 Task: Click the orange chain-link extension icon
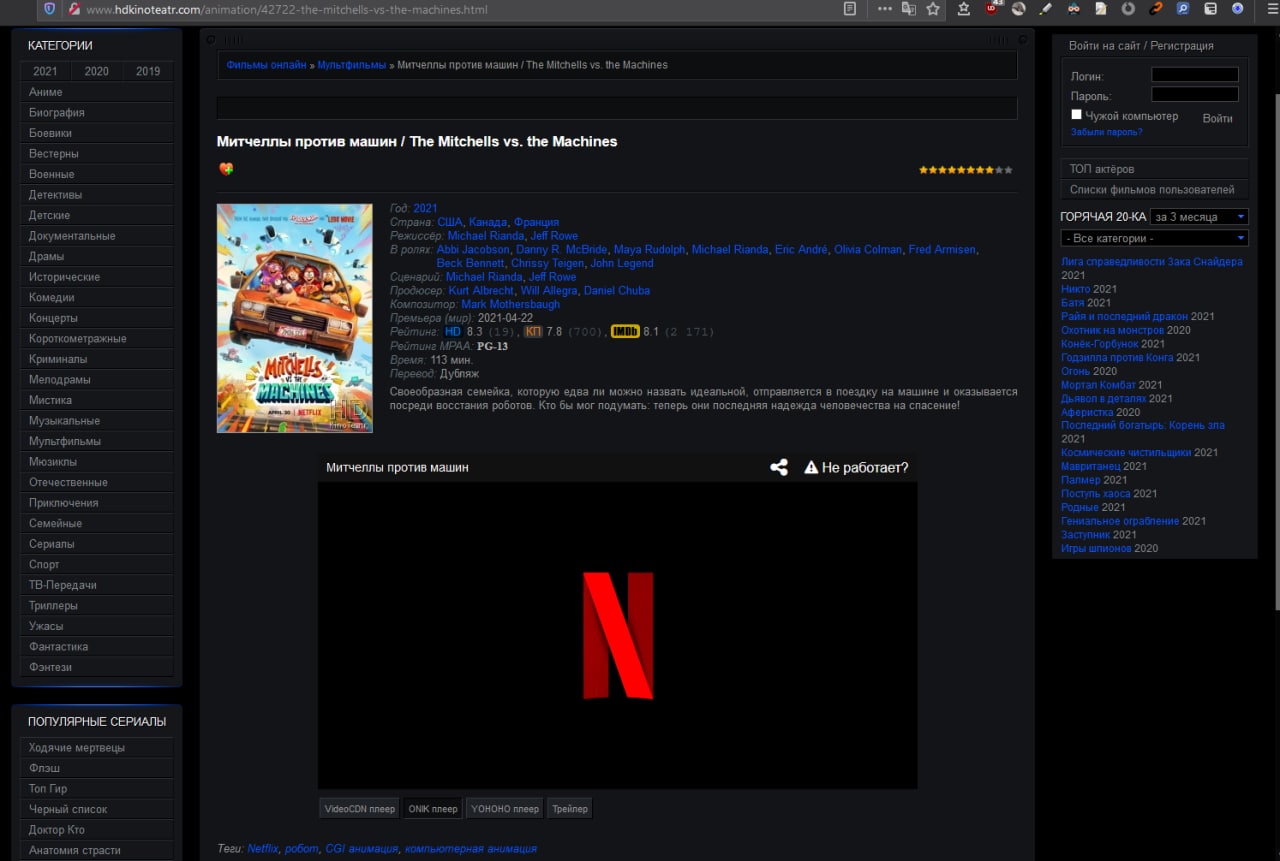click(1155, 9)
